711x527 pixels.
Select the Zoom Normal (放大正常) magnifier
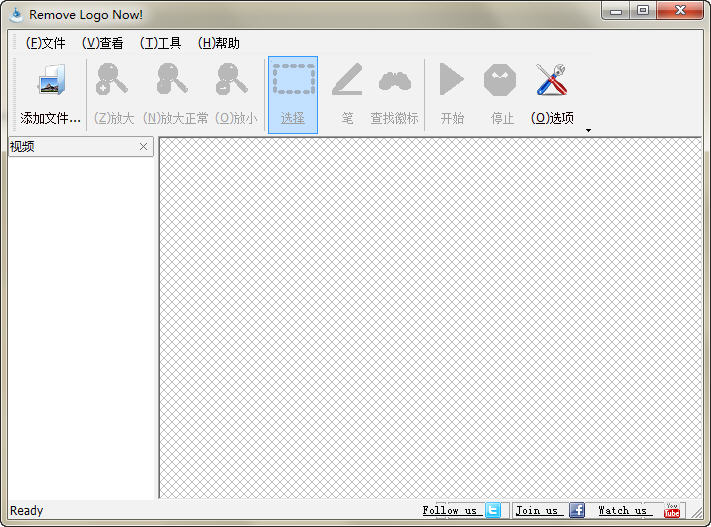click(172, 79)
